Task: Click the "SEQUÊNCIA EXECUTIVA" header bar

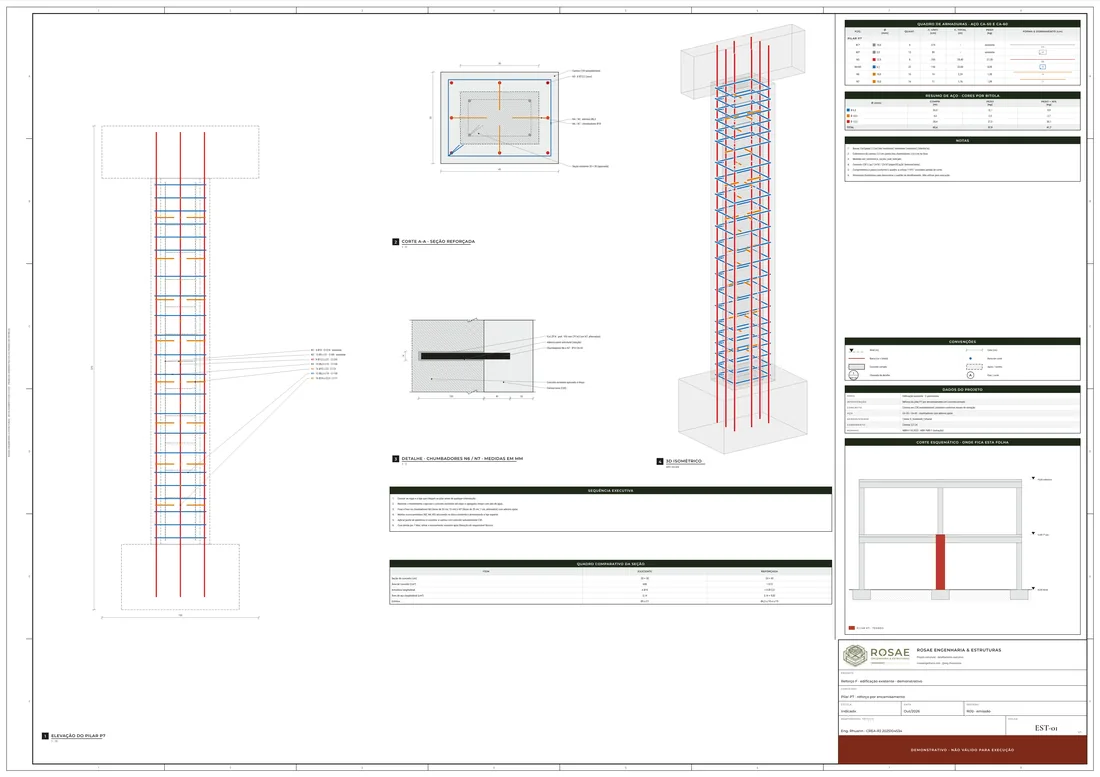Action: [x=610, y=491]
